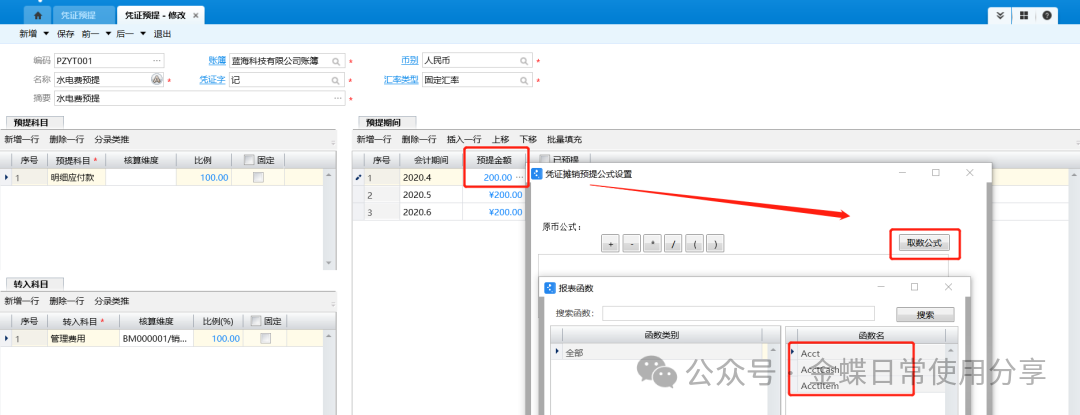The image size is (1080, 415).
Task: Click the 取数公式 button
Action: click(924, 242)
